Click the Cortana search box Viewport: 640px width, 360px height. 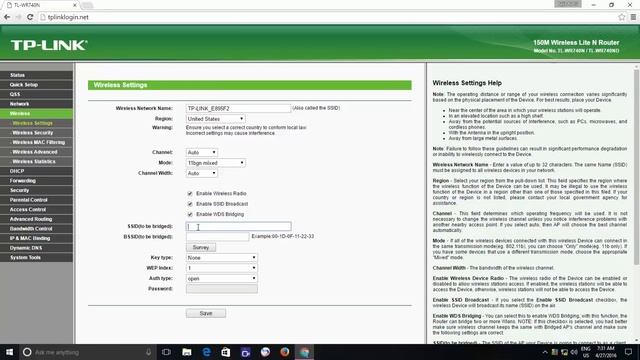click(x=88, y=352)
